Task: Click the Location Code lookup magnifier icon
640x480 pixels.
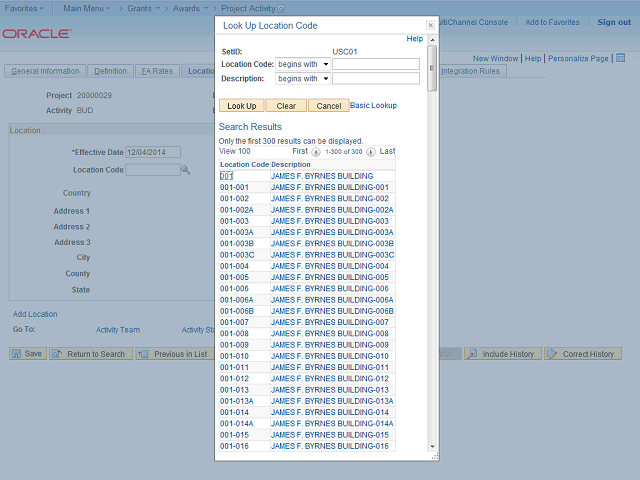Action: click(x=185, y=170)
